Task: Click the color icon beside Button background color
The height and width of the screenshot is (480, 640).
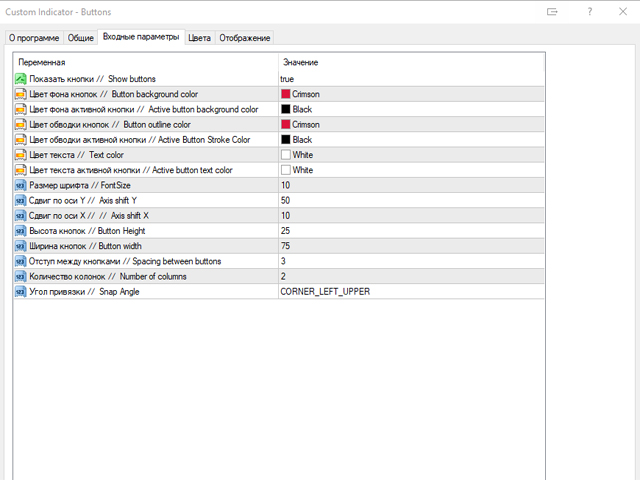Action: (20, 94)
